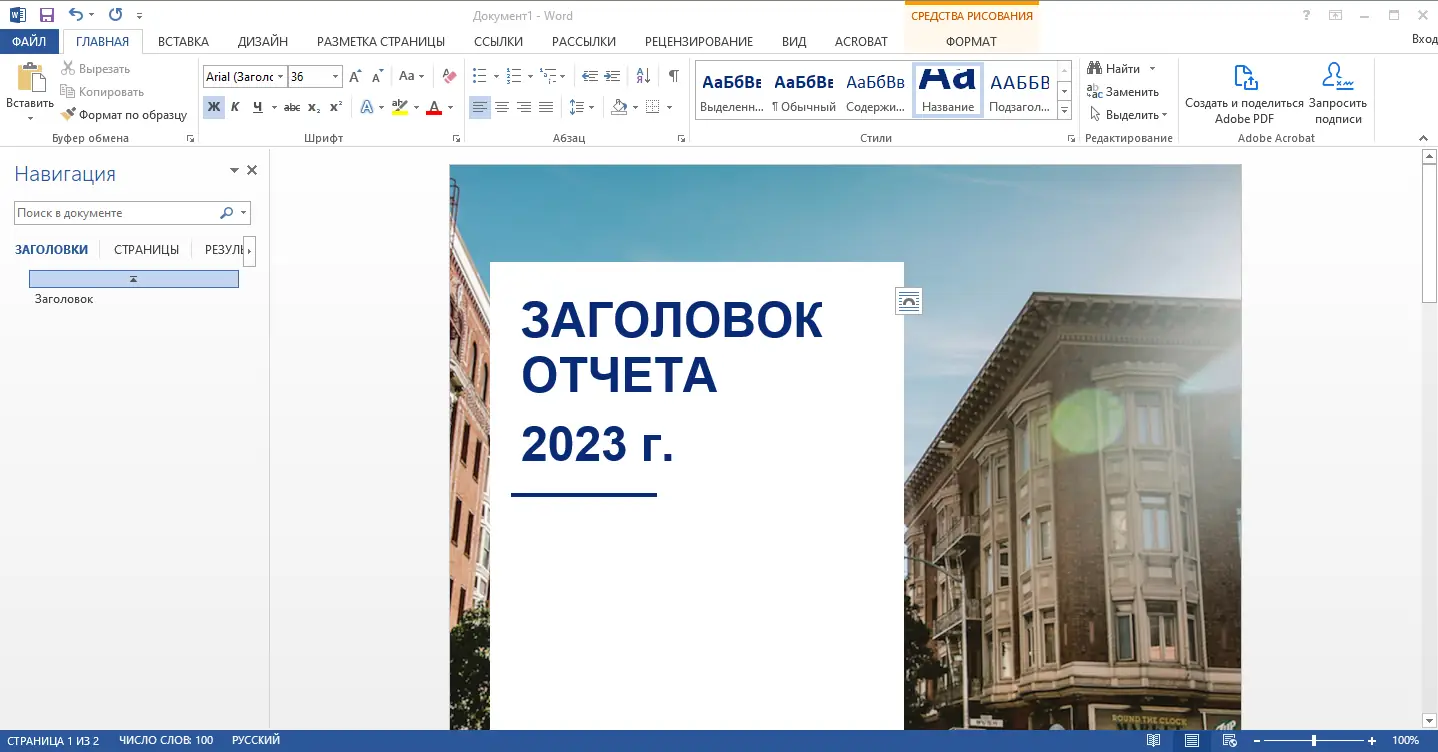The image size is (1438, 752).
Task: Clear all formatting with the eraser icon
Action: (448, 76)
